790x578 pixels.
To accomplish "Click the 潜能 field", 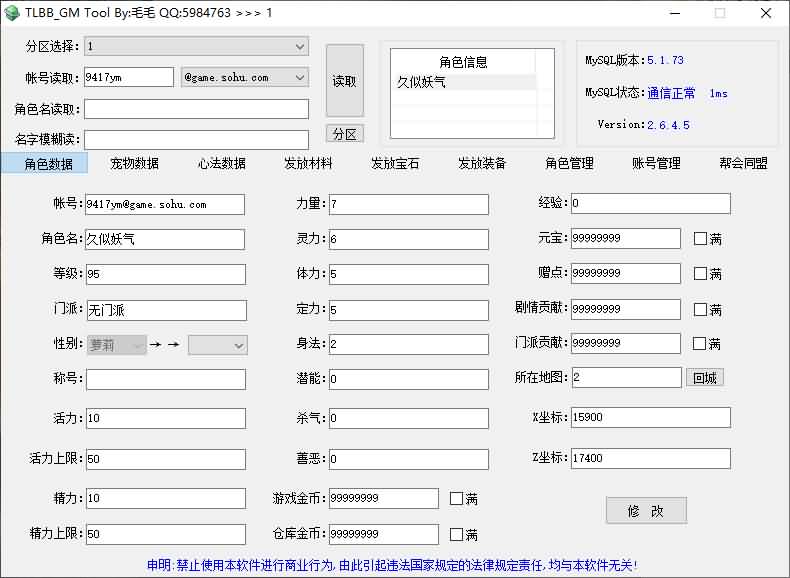I will click(409, 379).
